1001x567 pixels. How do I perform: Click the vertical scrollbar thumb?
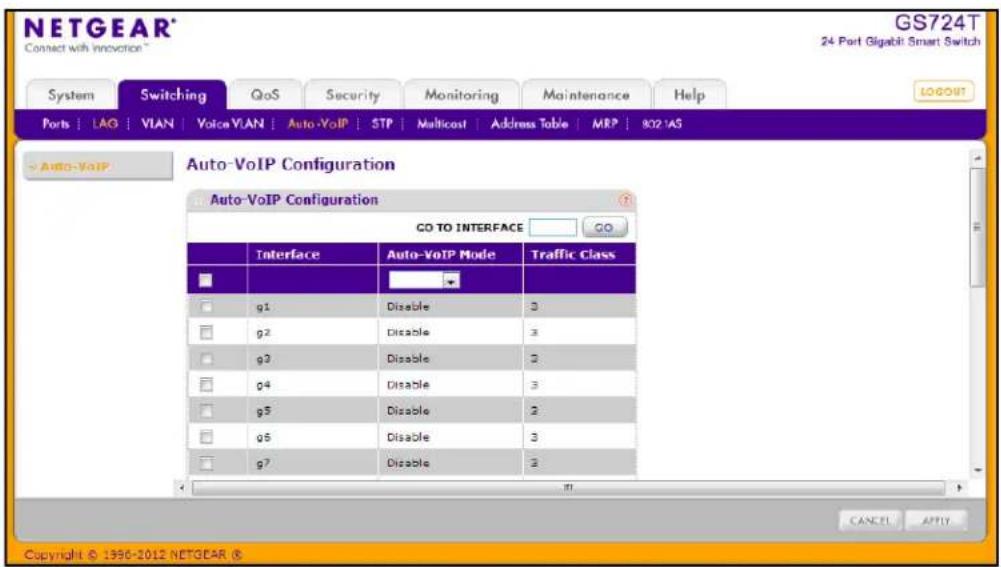pos(978,227)
